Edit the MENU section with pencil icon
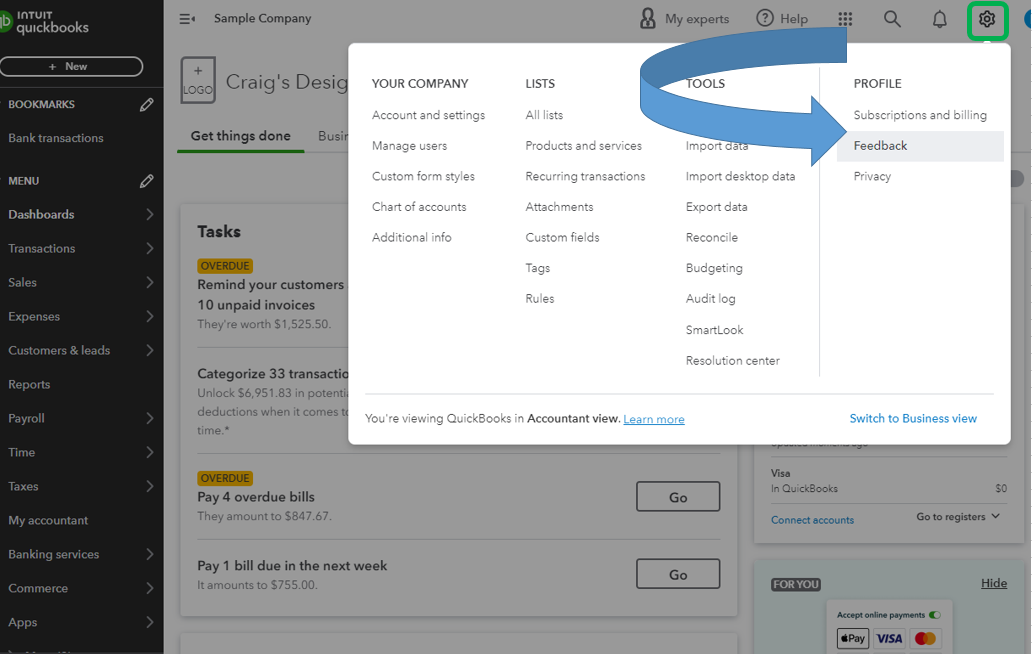Viewport: 1032px width, 654px height. click(x=147, y=181)
